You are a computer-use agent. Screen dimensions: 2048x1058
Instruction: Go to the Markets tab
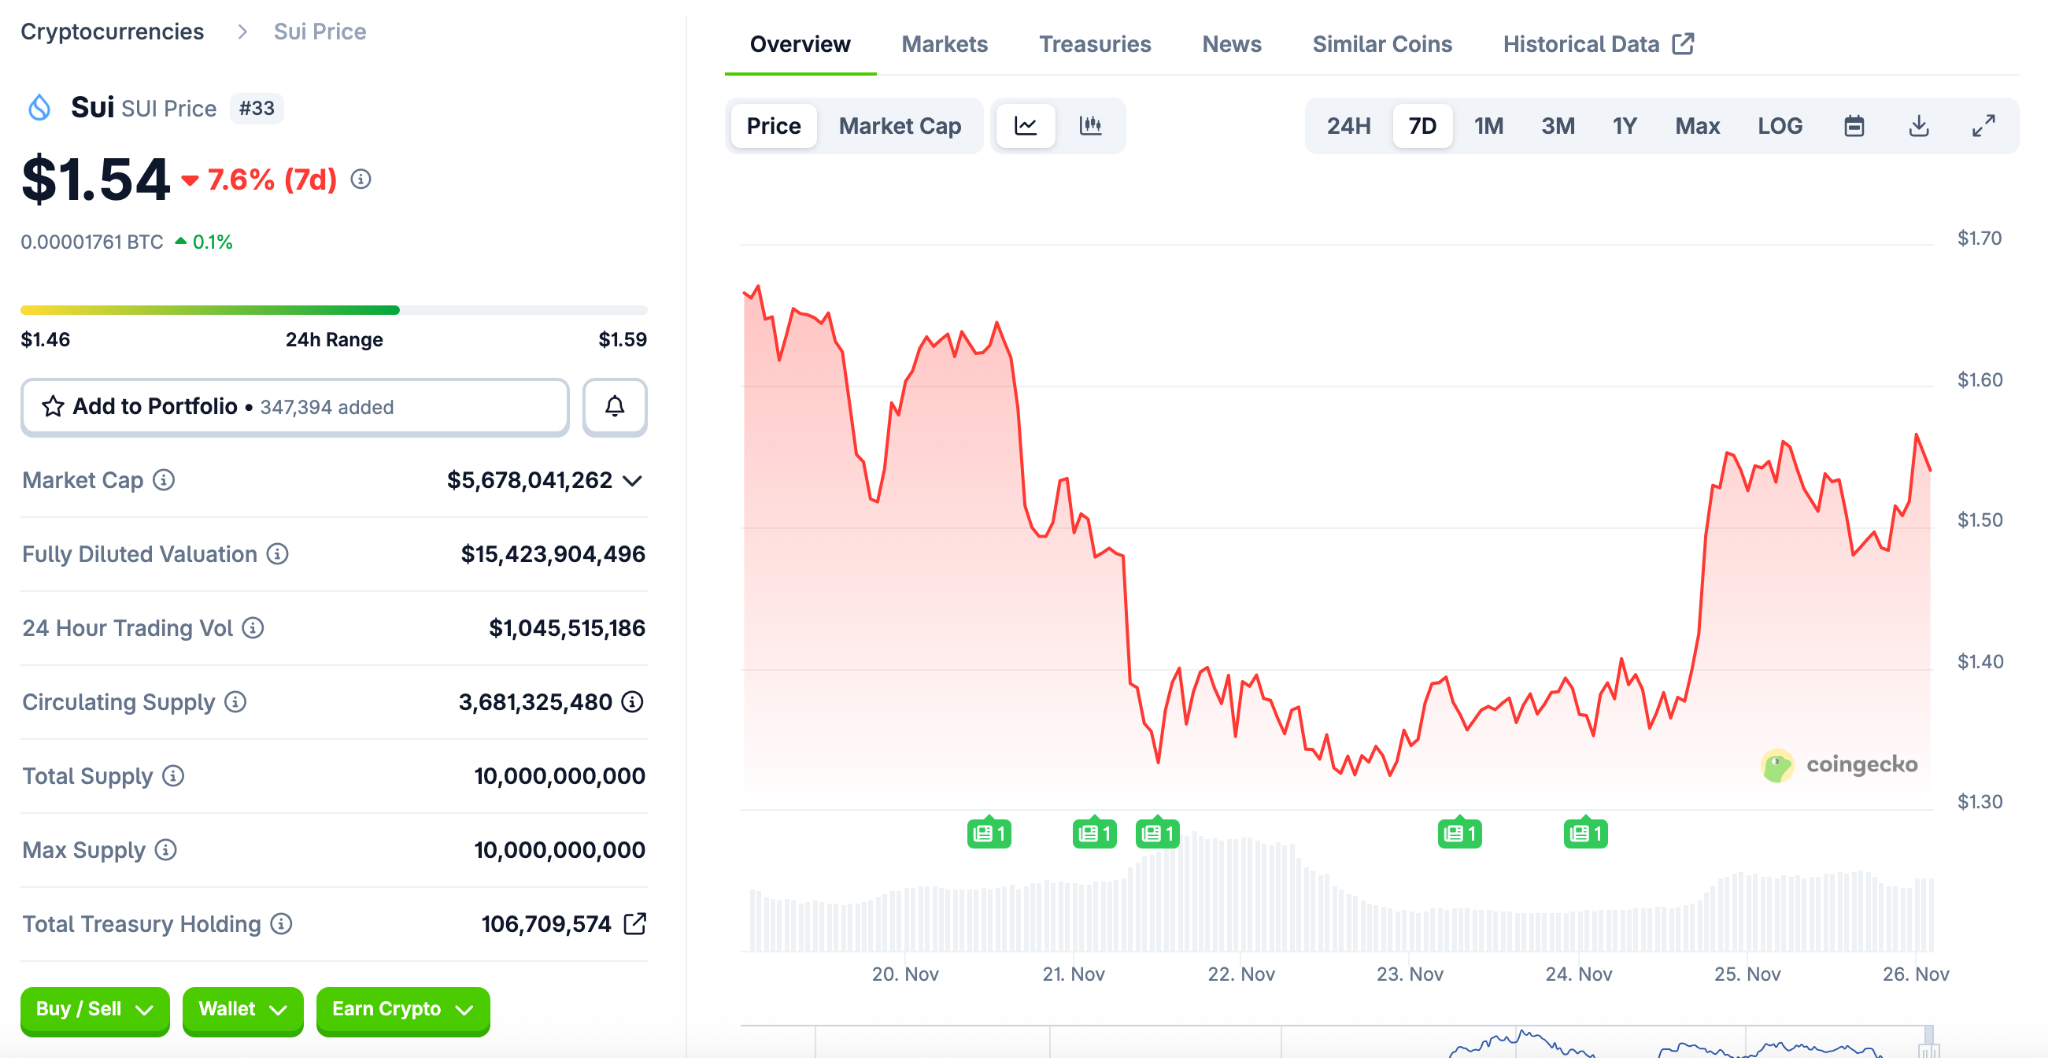[944, 44]
